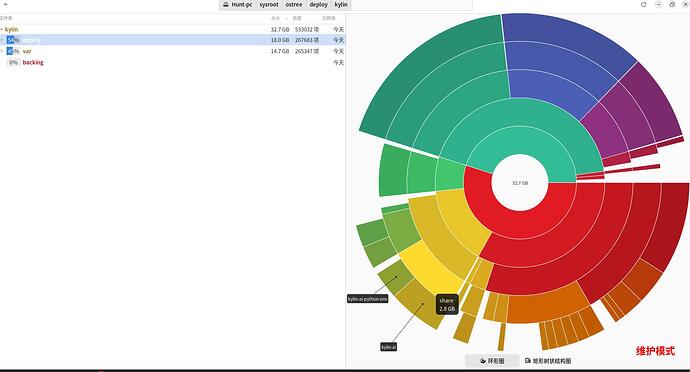The height and width of the screenshot is (372, 690).
Task: Click the rescan refresh icon
Action: (x=644, y=4)
